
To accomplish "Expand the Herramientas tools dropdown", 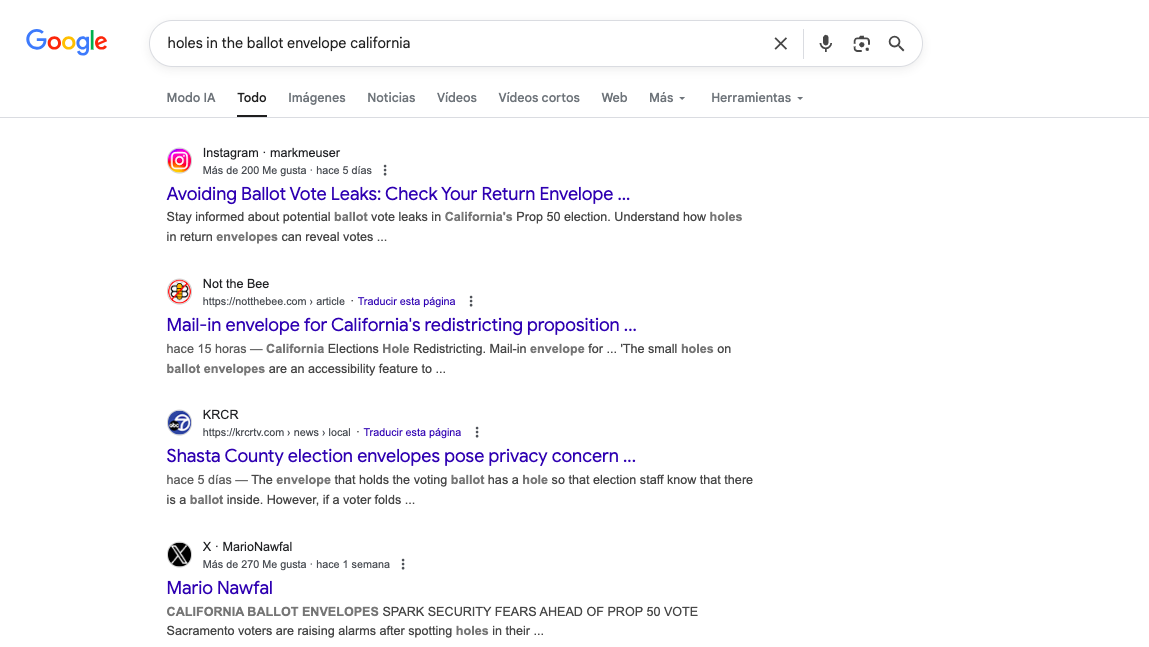I will (757, 98).
